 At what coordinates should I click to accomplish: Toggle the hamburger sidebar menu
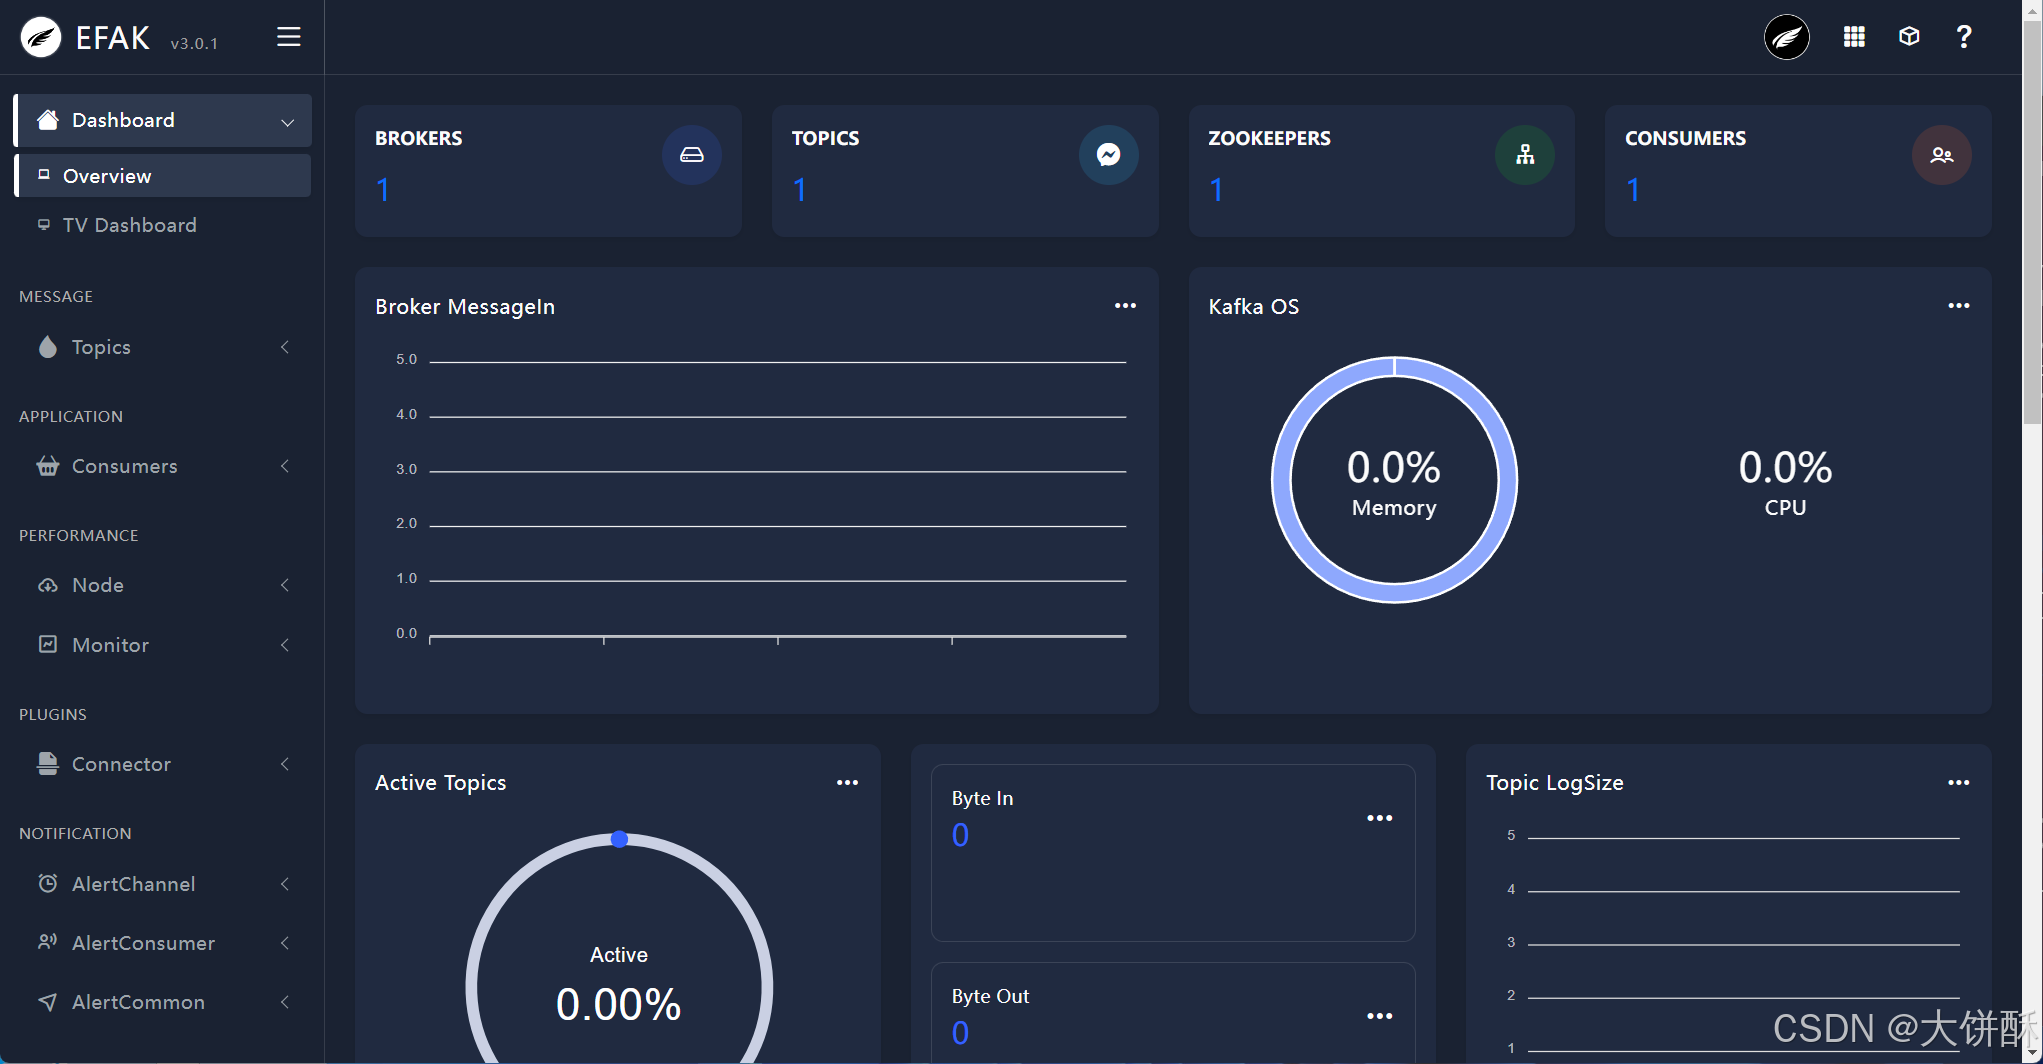[x=289, y=37]
